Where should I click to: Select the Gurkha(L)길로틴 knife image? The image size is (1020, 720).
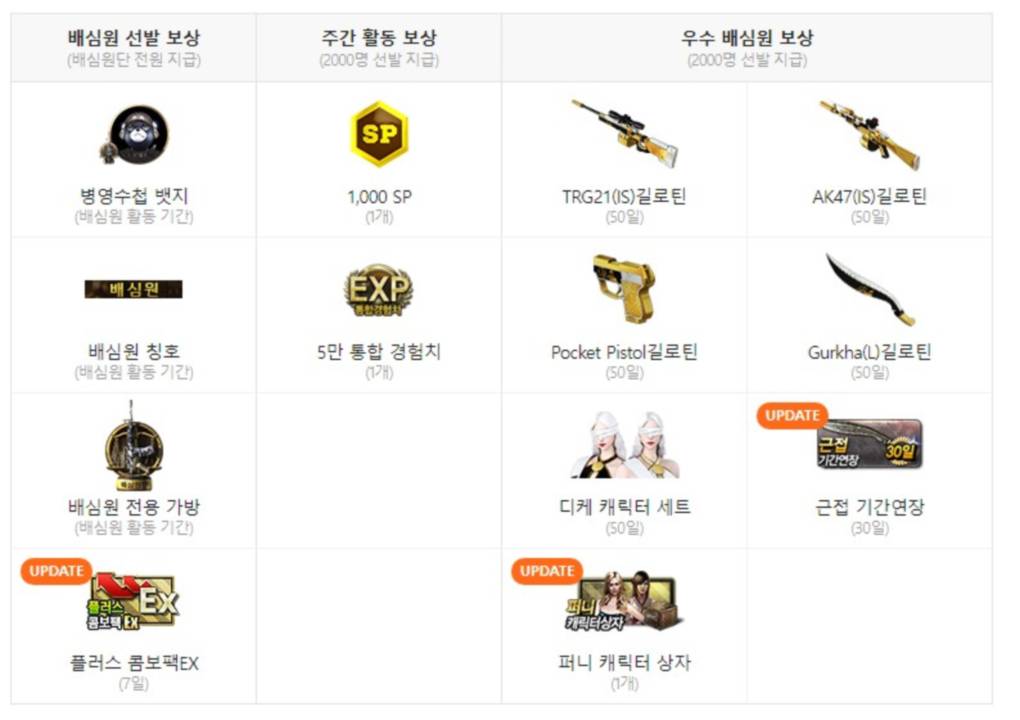pyautogui.click(x=870, y=289)
